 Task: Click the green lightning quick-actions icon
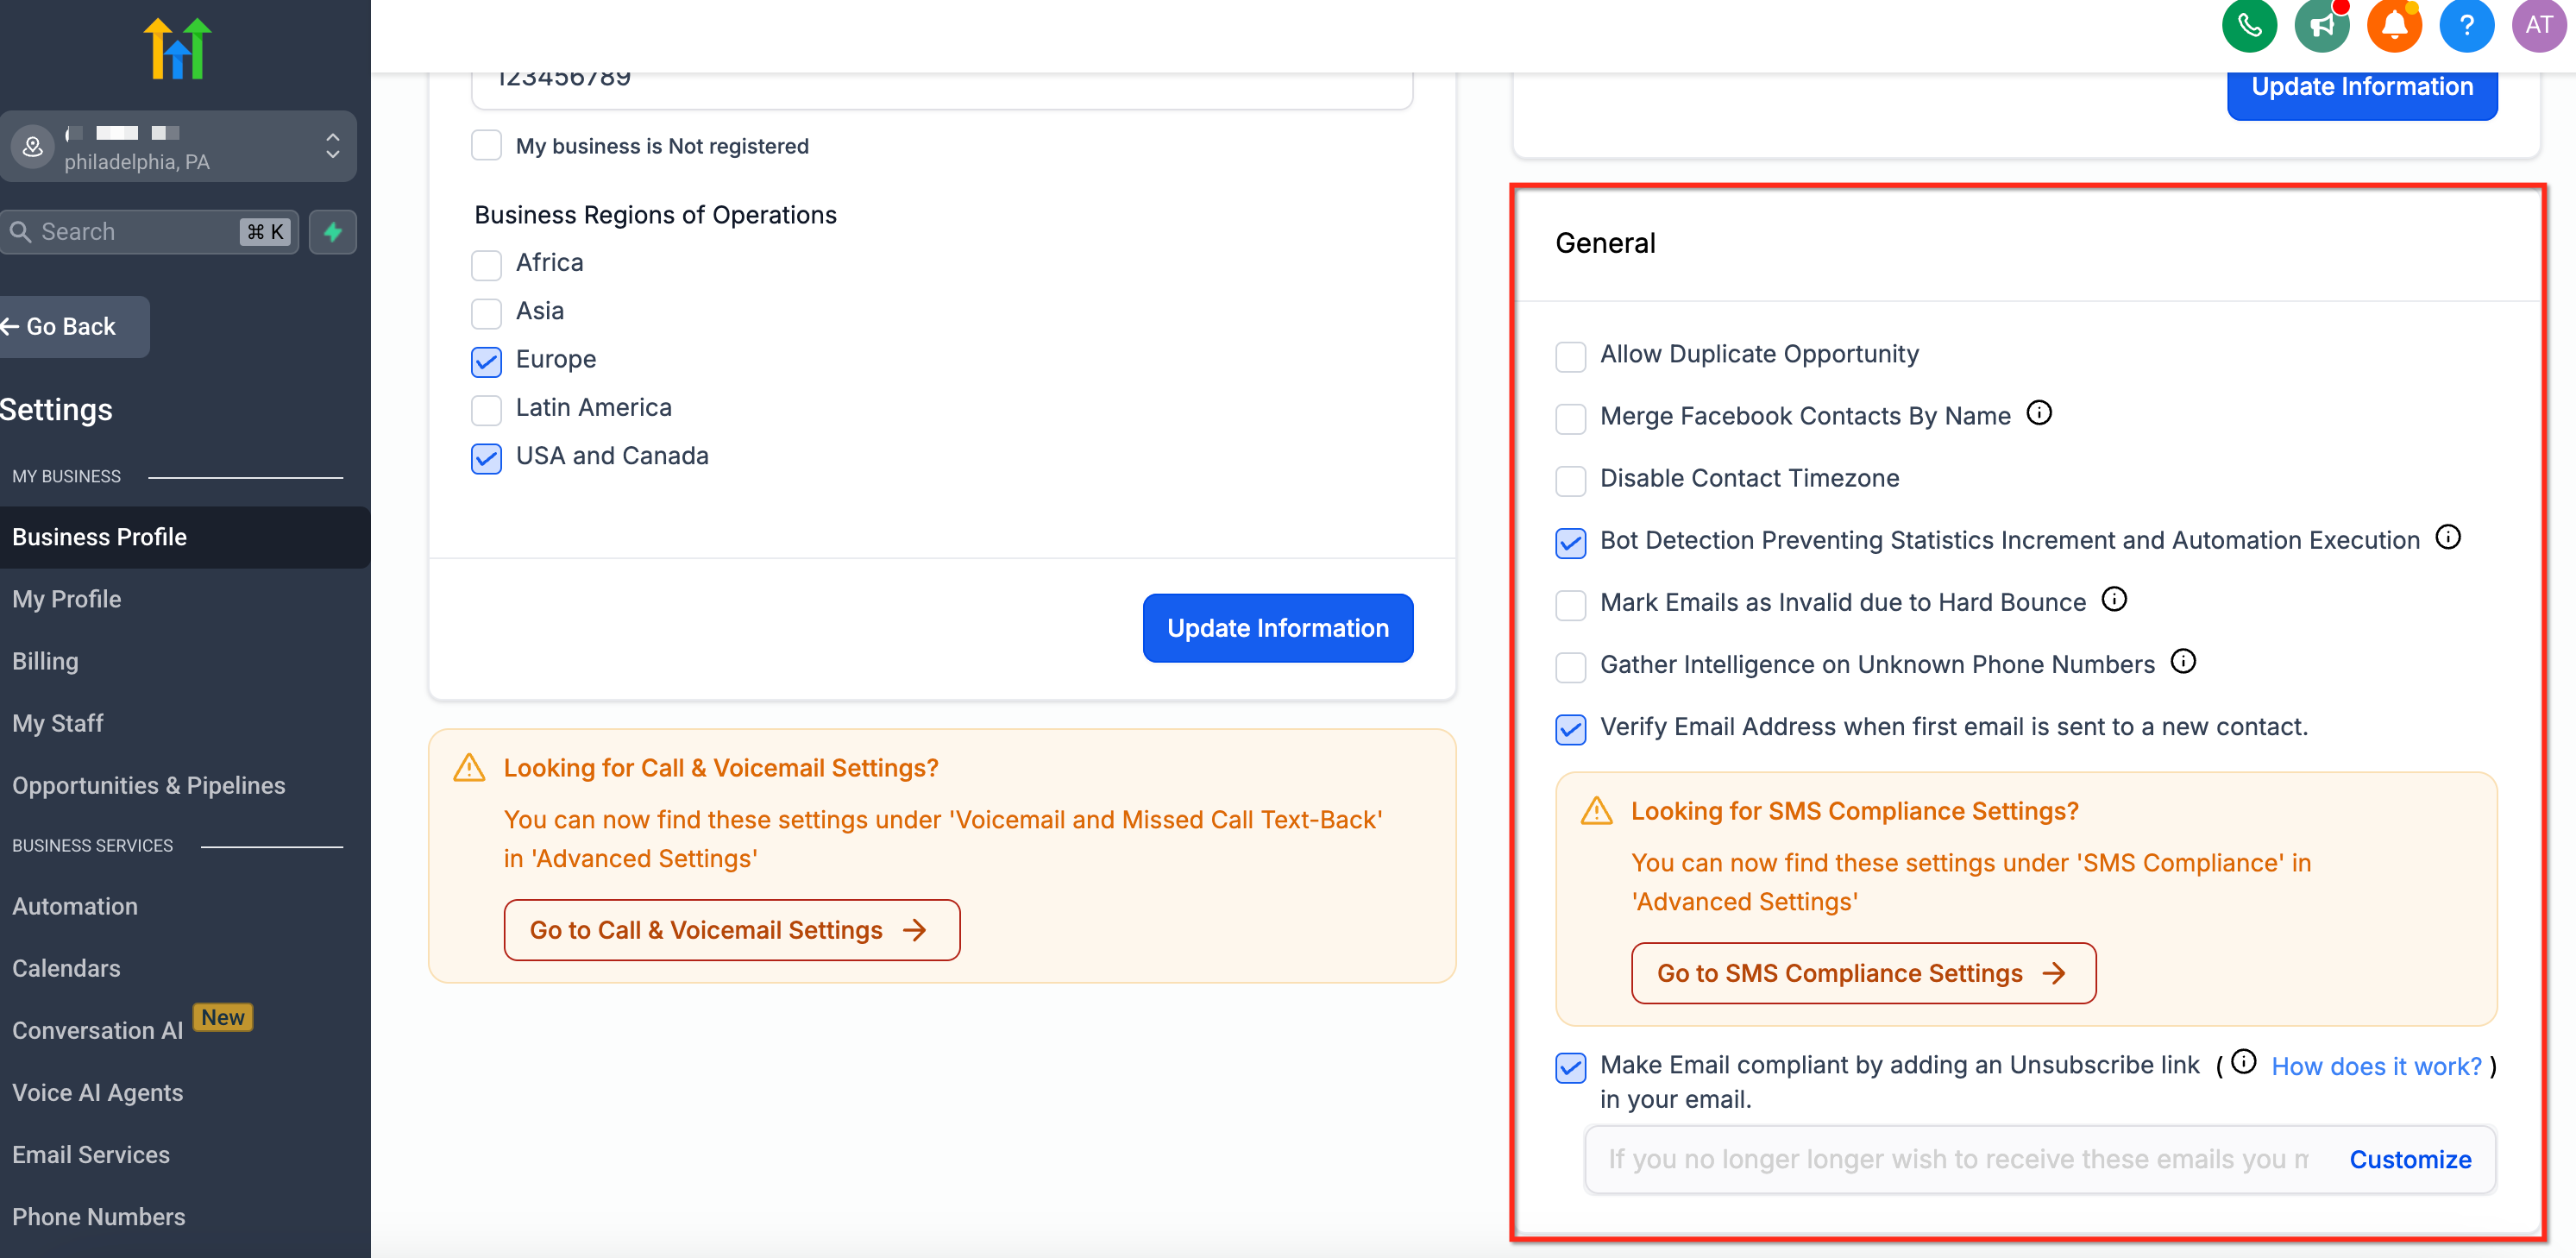pyautogui.click(x=333, y=232)
